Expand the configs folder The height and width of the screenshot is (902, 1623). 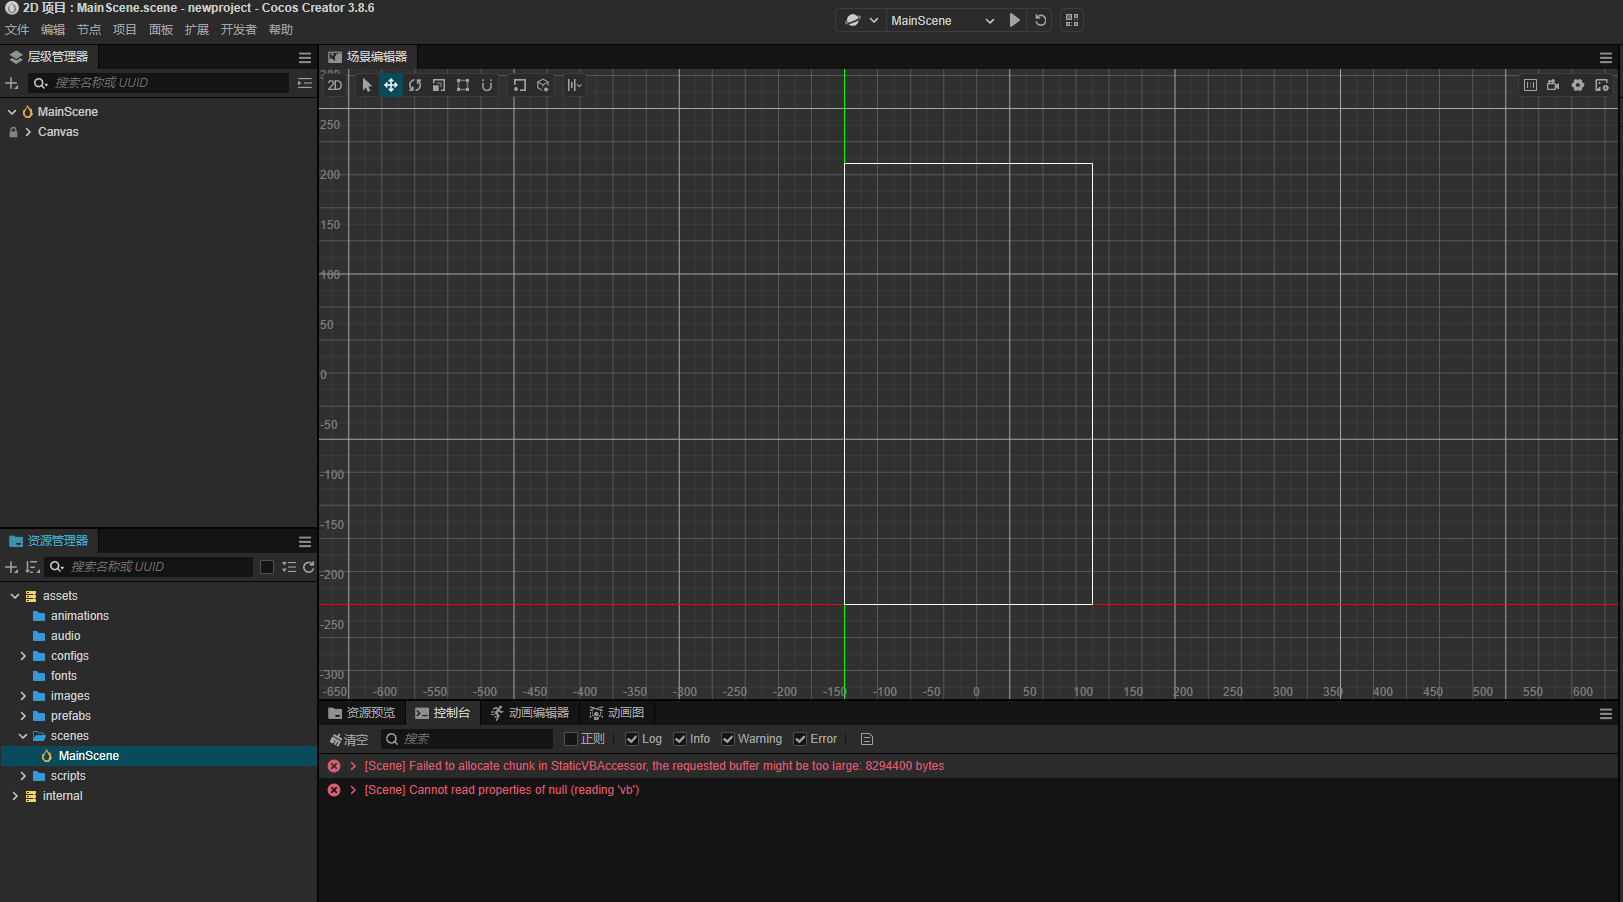coord(23,656)
